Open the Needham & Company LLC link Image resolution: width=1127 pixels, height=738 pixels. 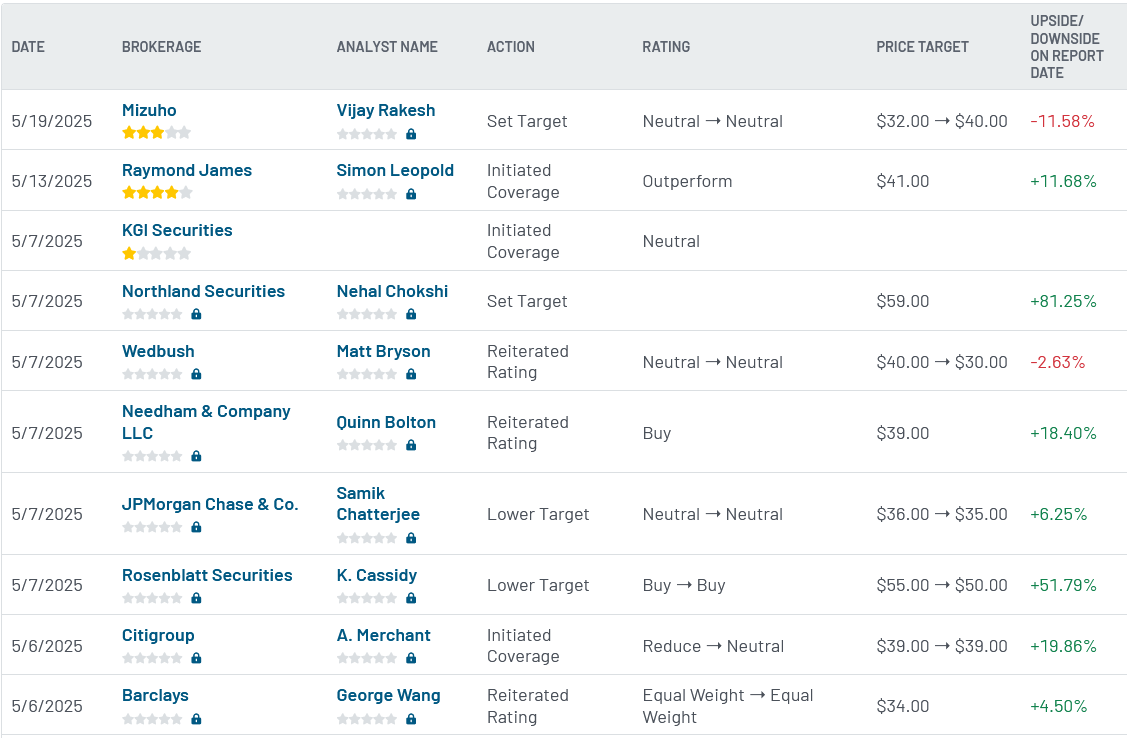[206, 422]
